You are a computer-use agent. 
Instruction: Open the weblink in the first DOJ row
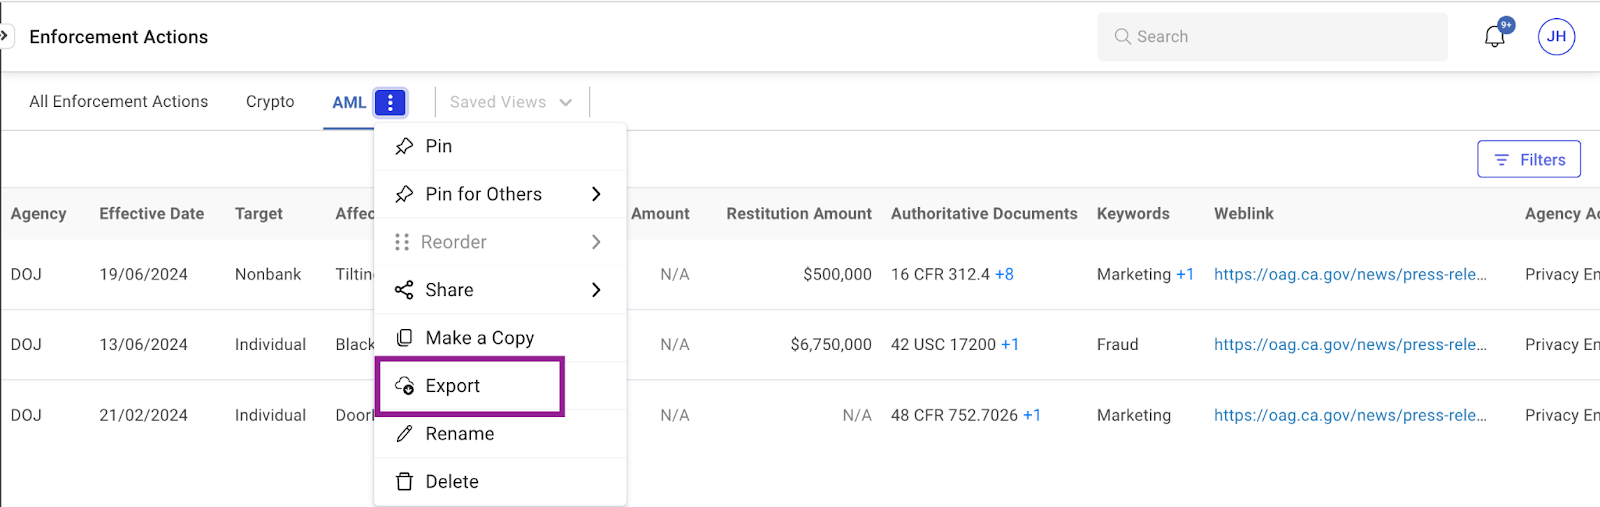pyautogui.click(x=1350, y=274)
